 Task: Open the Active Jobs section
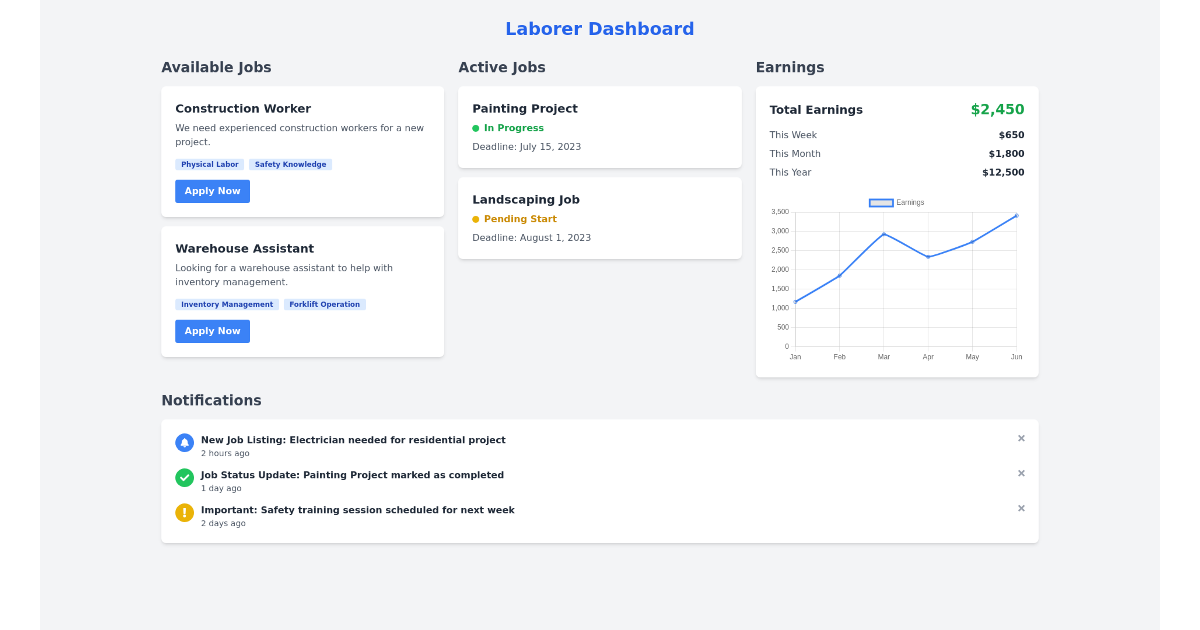coord(502,67)
